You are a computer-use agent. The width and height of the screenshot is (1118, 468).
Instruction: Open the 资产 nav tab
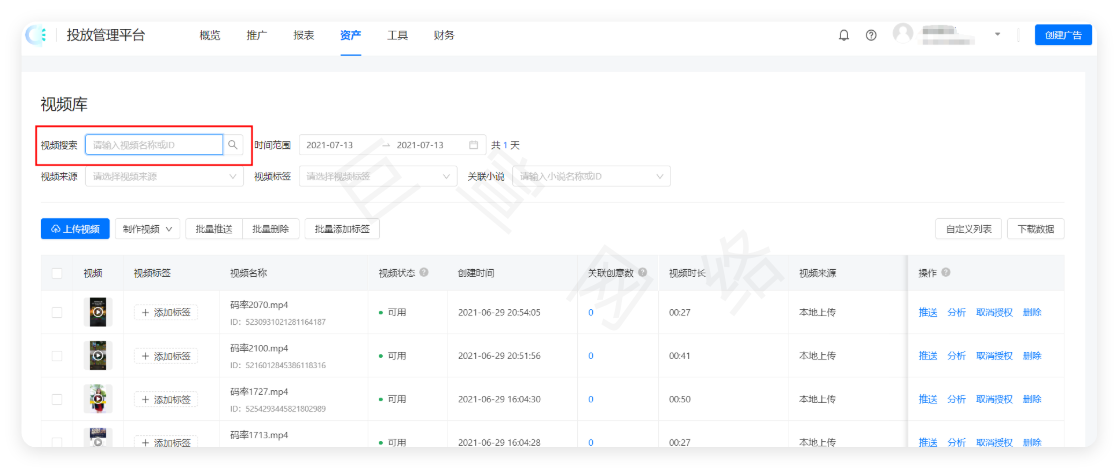click(350, 35)
